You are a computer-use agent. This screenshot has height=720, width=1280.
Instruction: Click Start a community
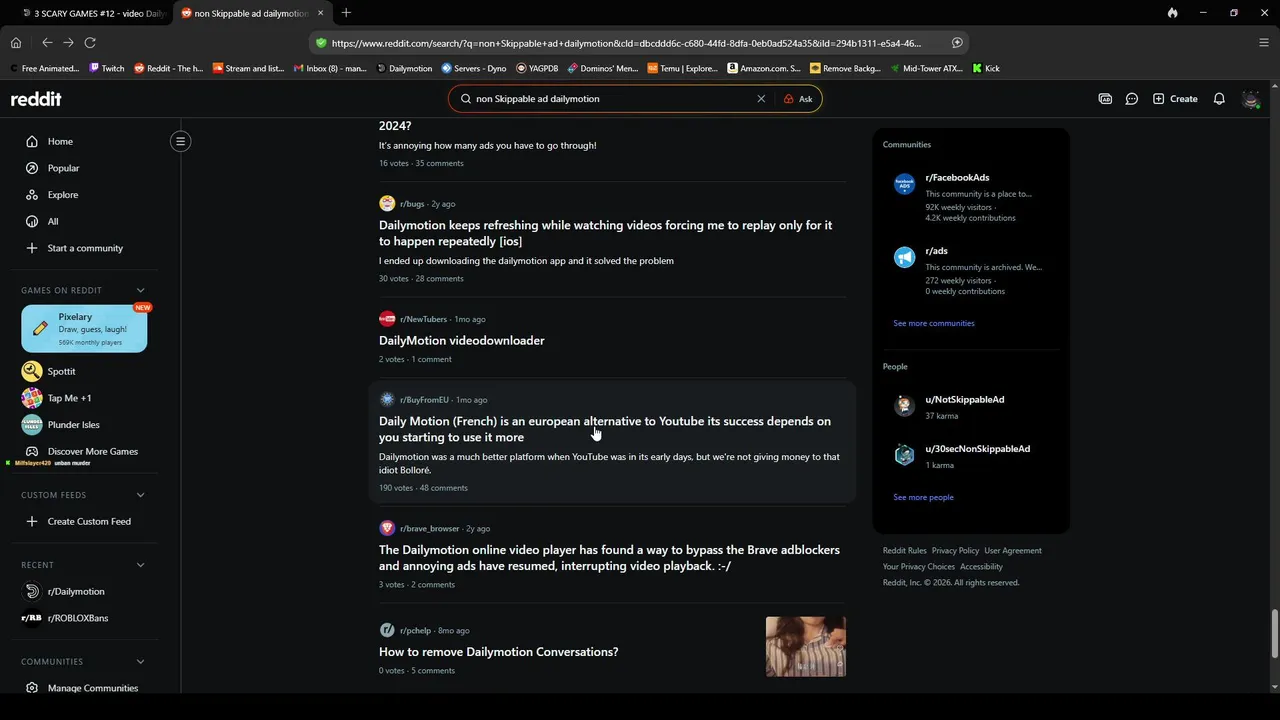(84, 248)
